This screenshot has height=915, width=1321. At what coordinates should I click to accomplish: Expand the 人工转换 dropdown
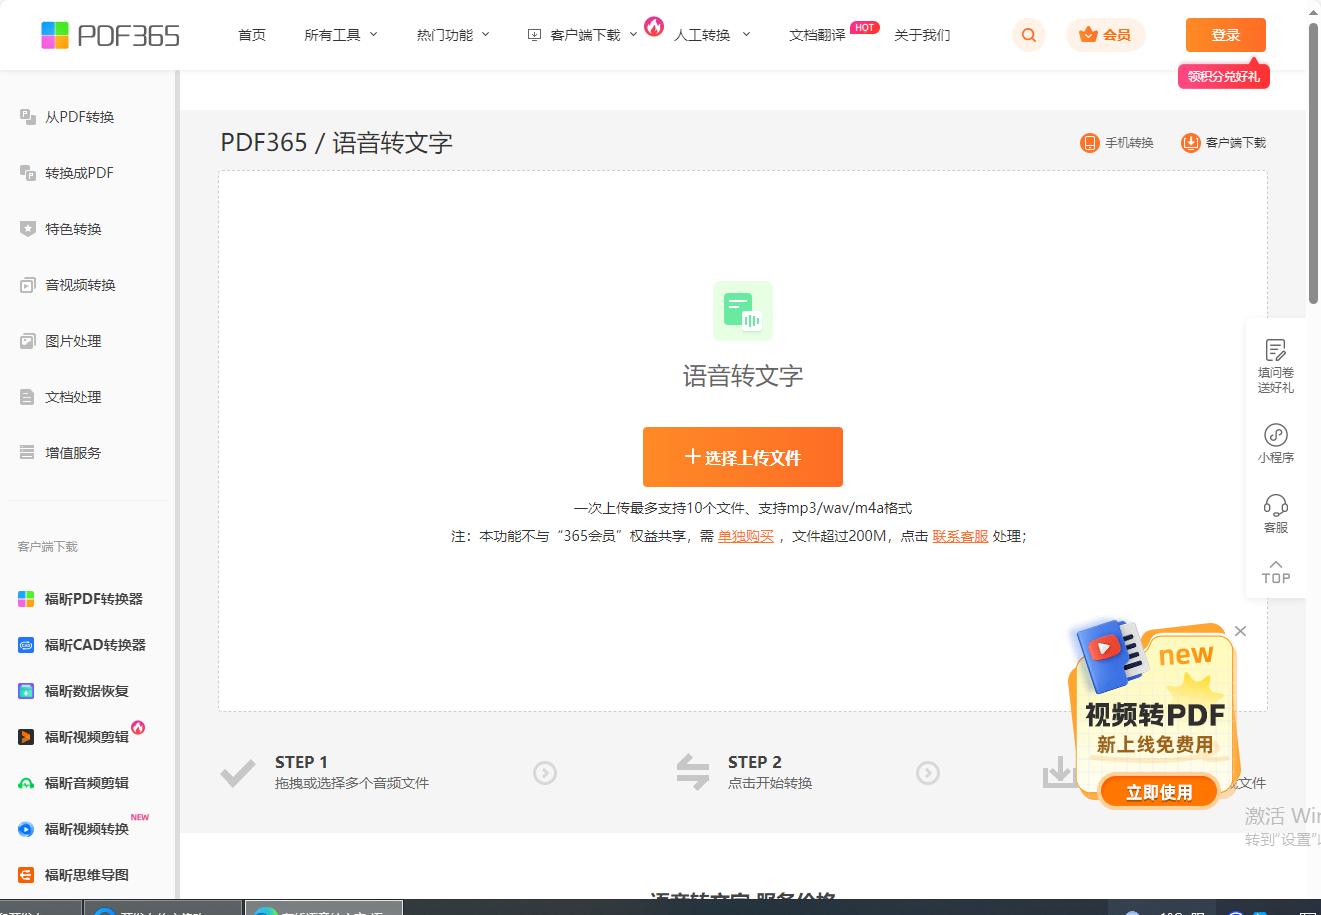[x=711, y=35]
